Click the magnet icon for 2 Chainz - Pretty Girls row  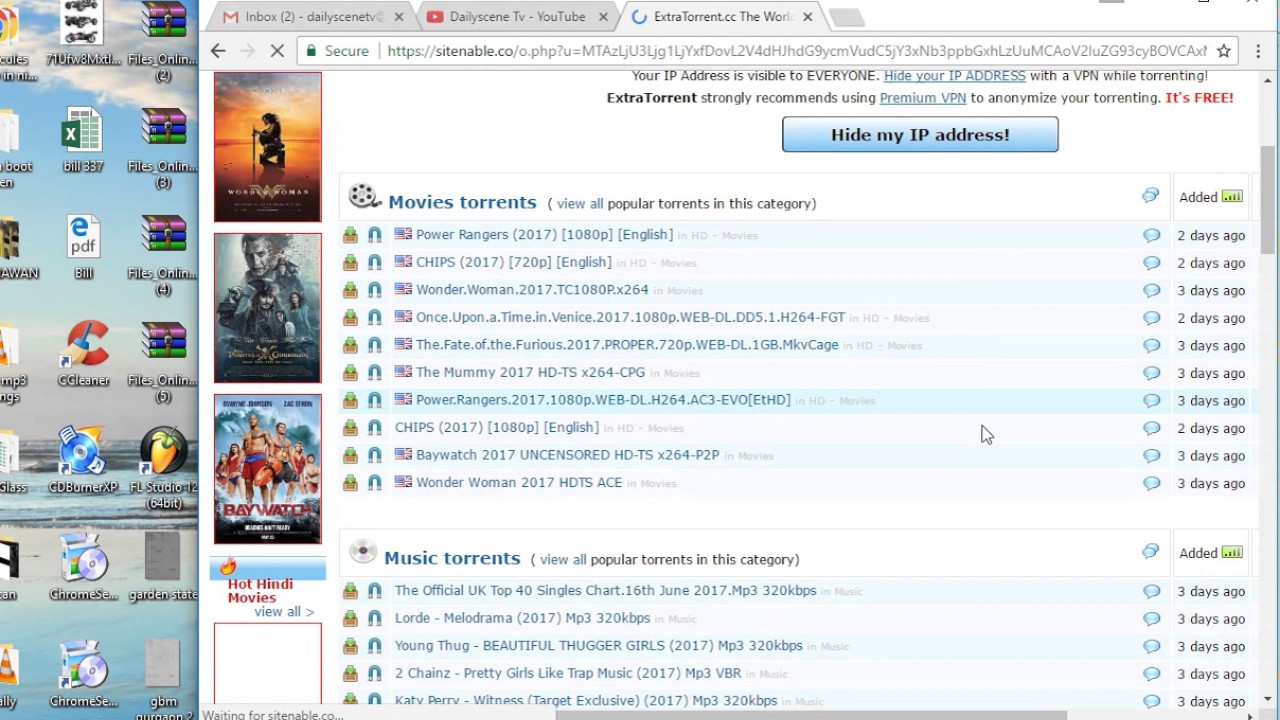(374, 674)
